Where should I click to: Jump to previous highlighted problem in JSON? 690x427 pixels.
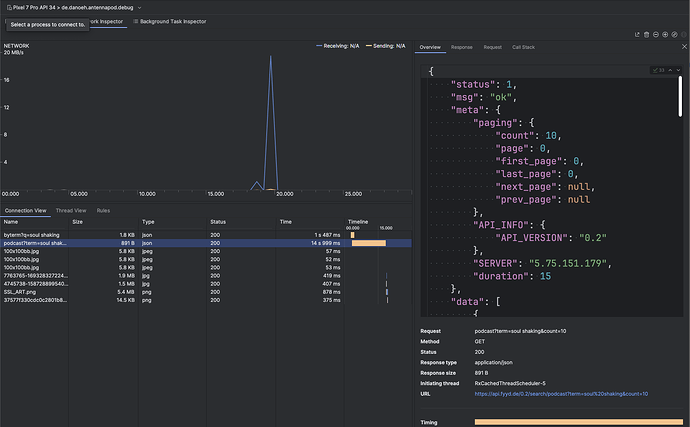point(670,70)
